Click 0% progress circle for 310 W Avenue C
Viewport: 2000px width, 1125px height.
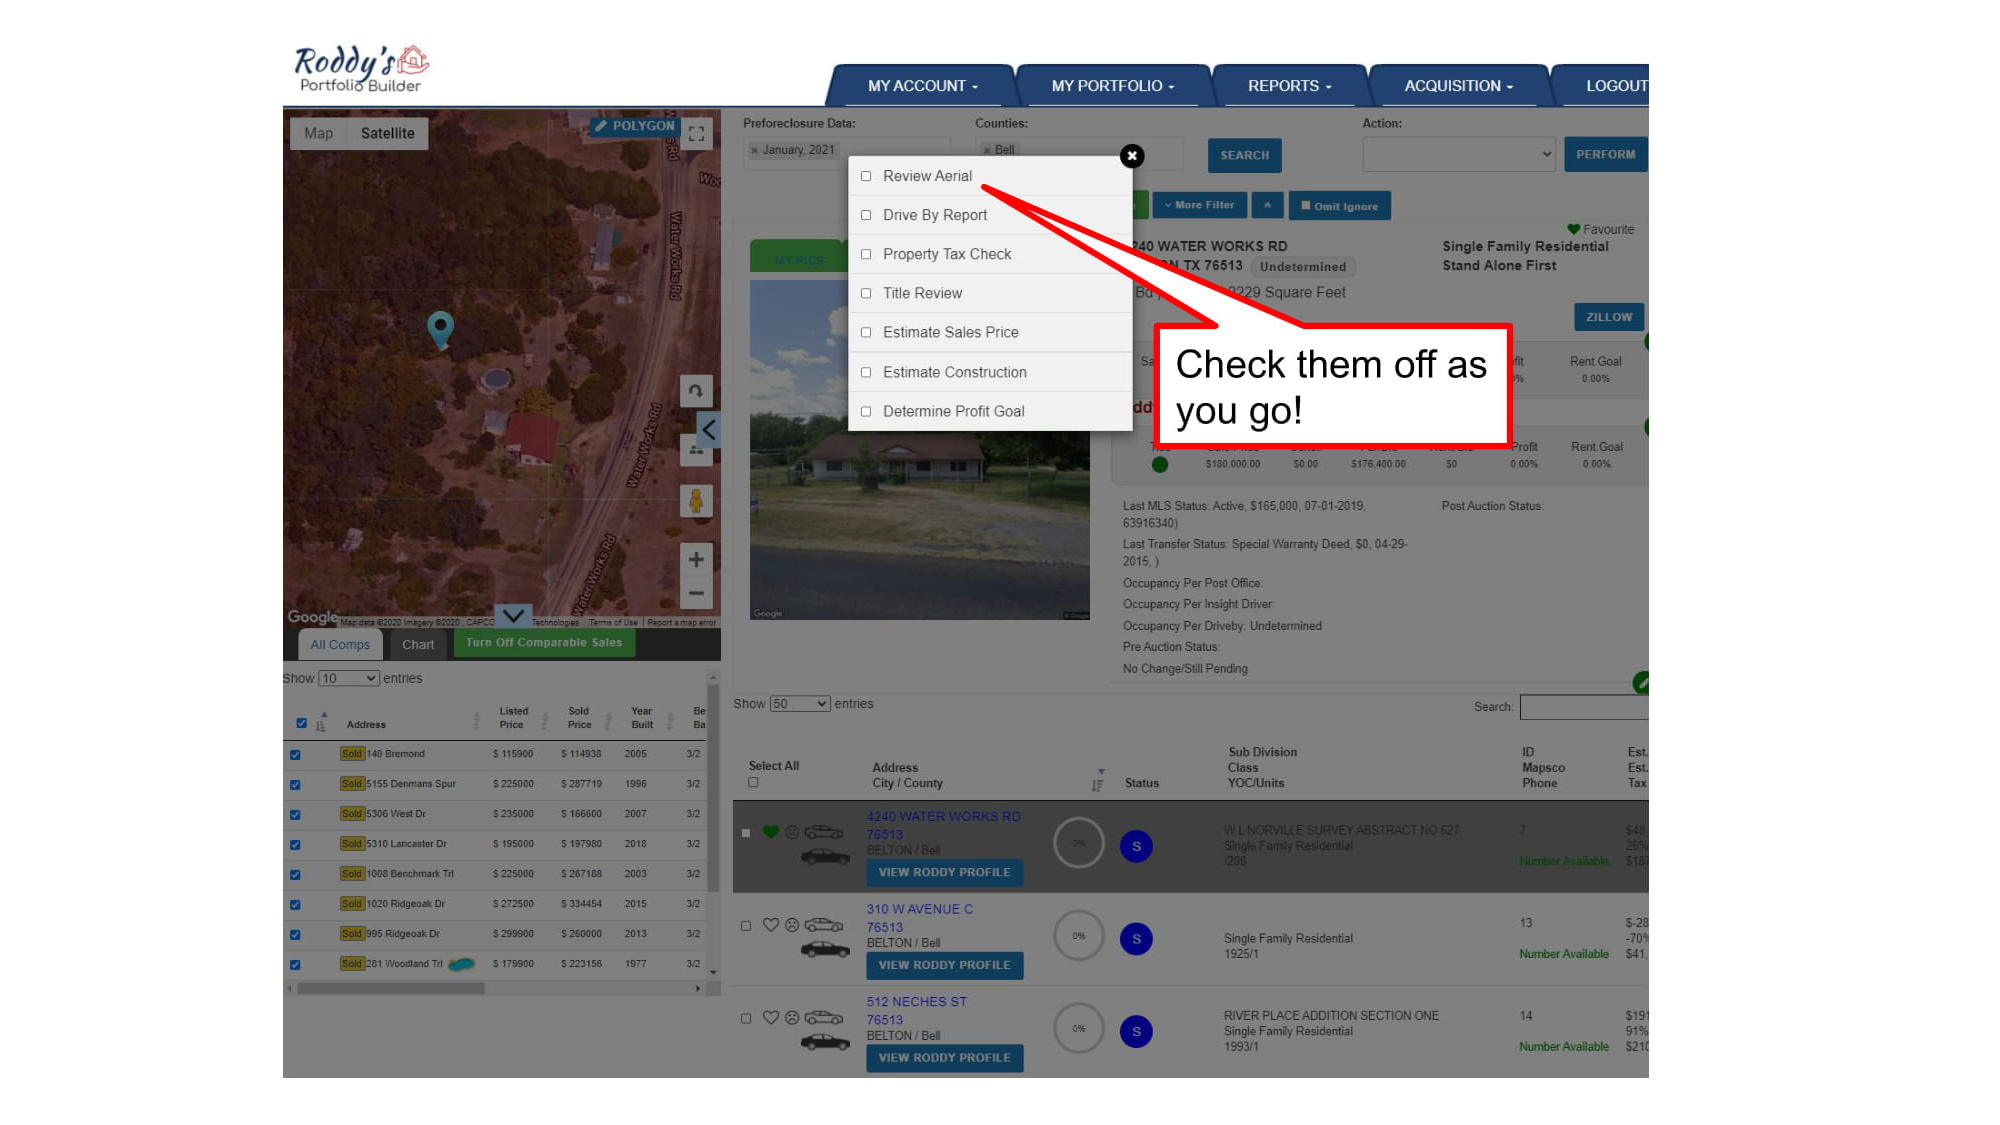1078,936
